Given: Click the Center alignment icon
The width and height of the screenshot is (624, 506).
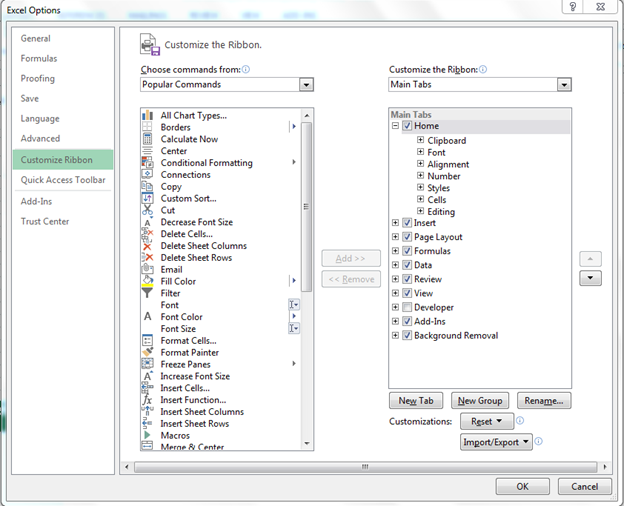Looking at the screenshot, I should pyautogui.click(x=147, y=151).
